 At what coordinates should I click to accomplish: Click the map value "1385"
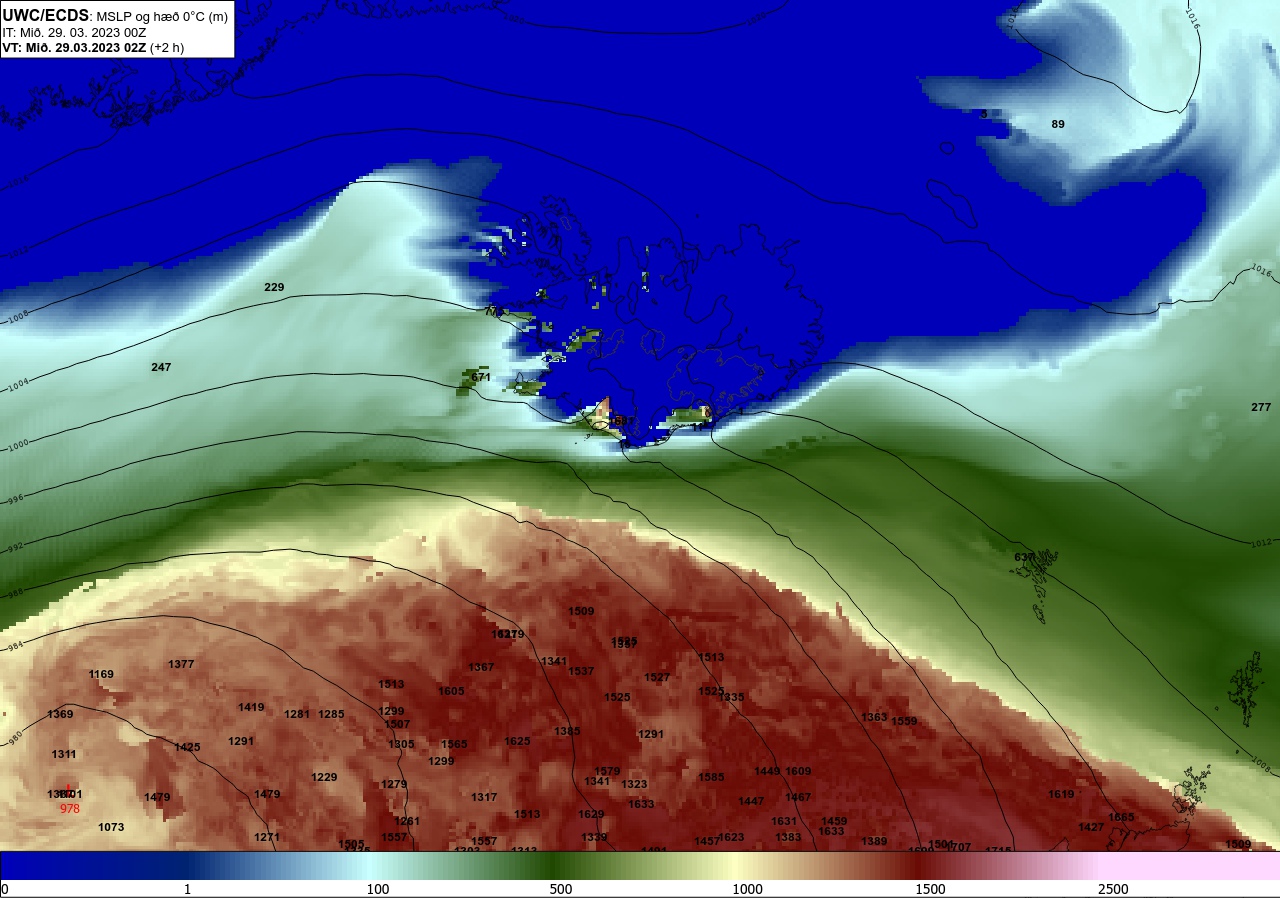(567, 731)
